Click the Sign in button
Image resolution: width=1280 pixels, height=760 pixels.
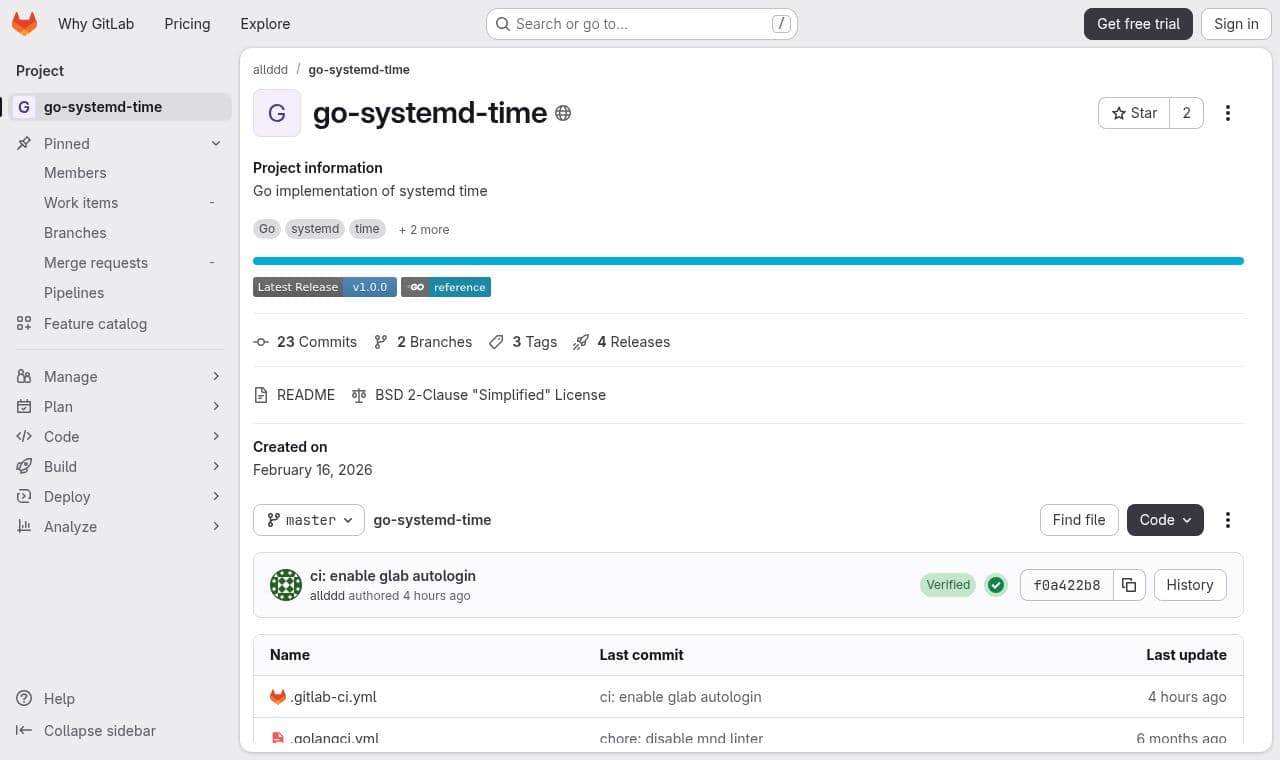[x=1236, y=24]
